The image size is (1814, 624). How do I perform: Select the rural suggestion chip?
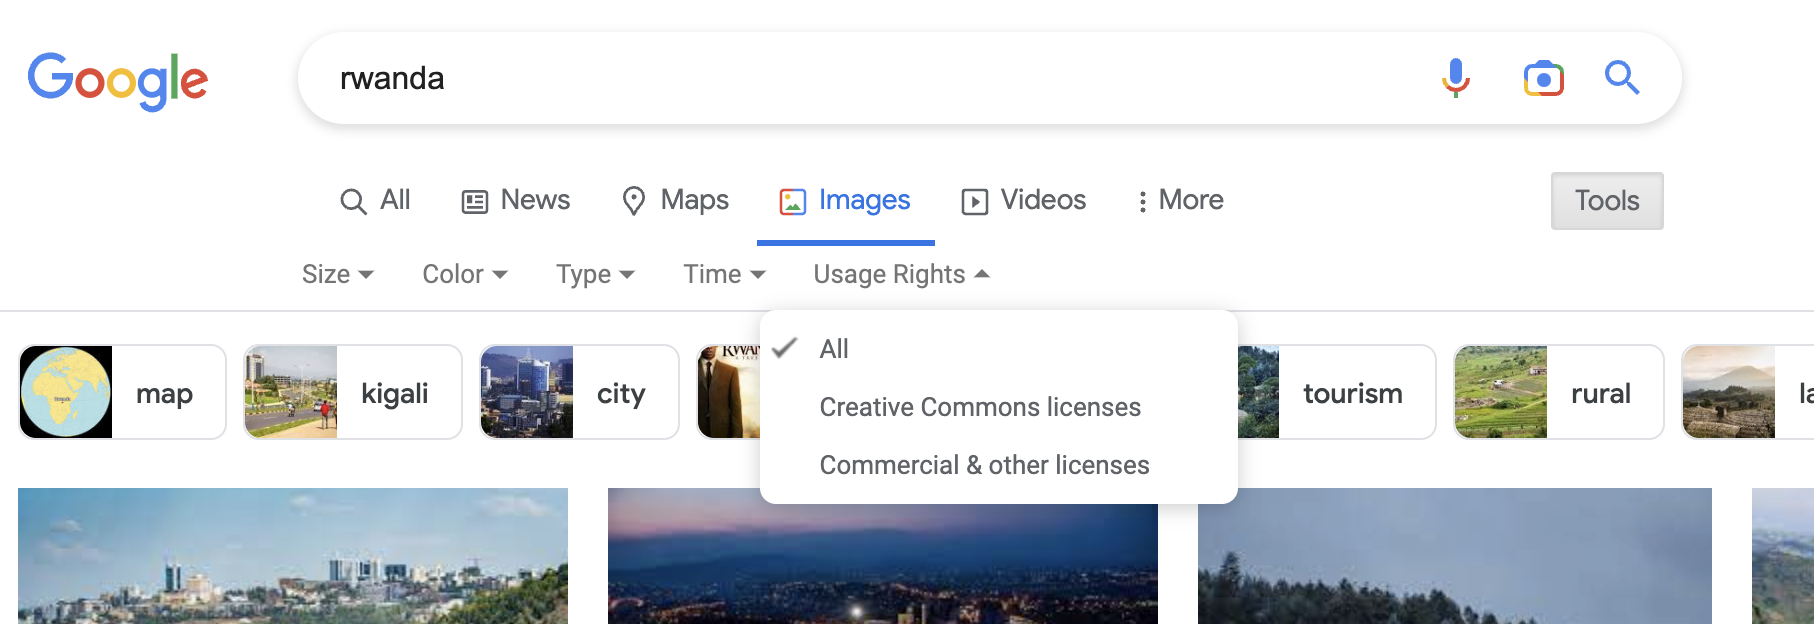tap(1558, 392)
